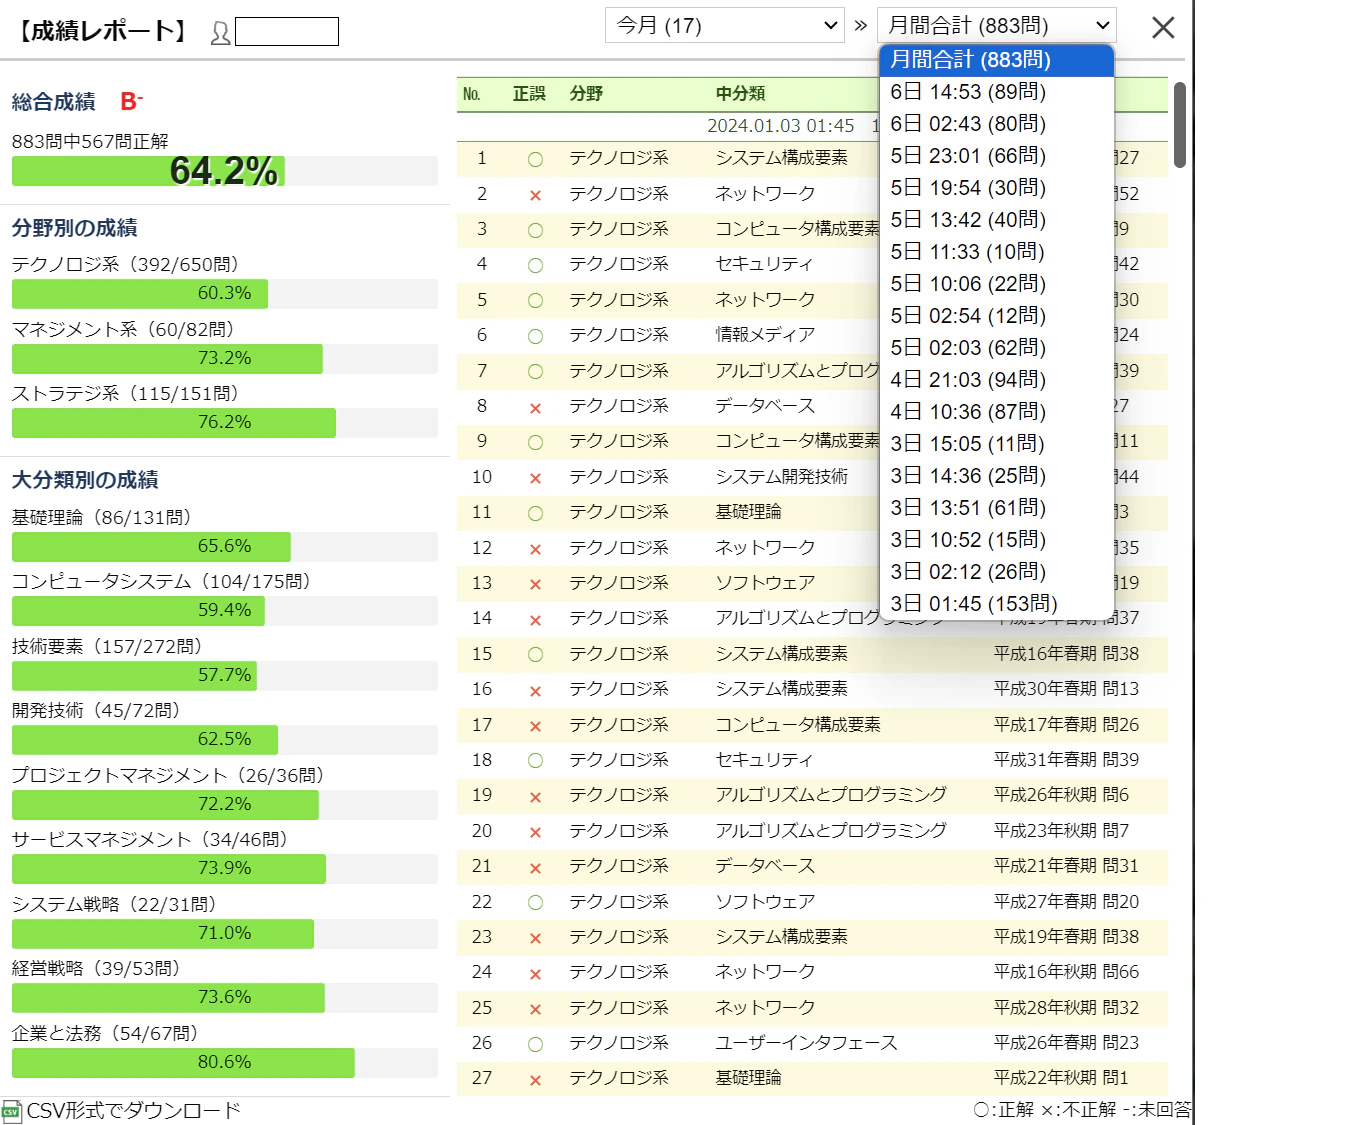Click the results table scrollbar thumb
This screenshot has width=1353, height=1125.
[x=1180, y=125]
